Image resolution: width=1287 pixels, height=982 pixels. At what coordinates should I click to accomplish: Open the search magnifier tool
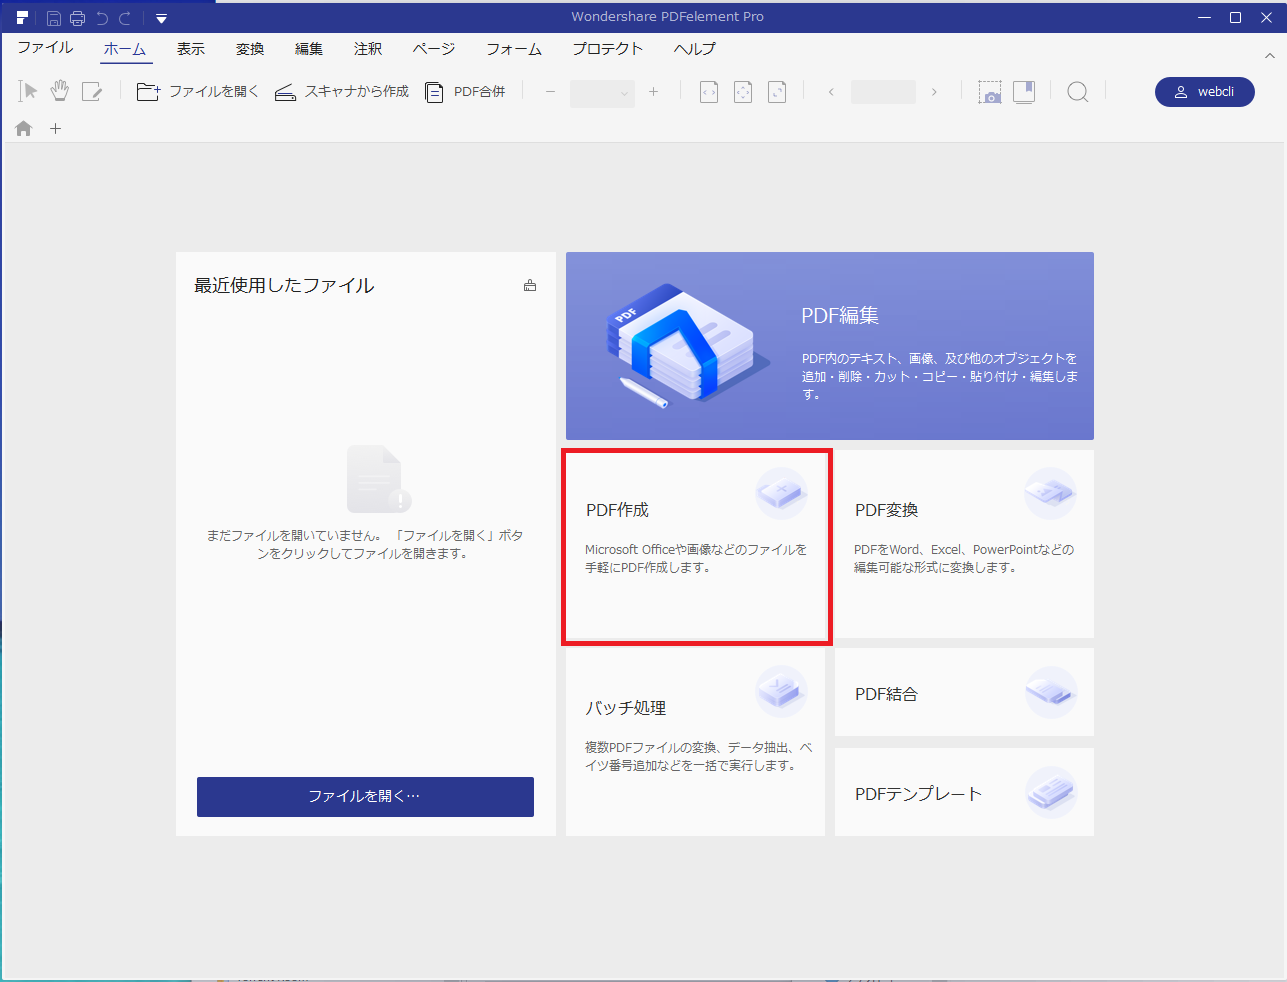point(1077,92)
